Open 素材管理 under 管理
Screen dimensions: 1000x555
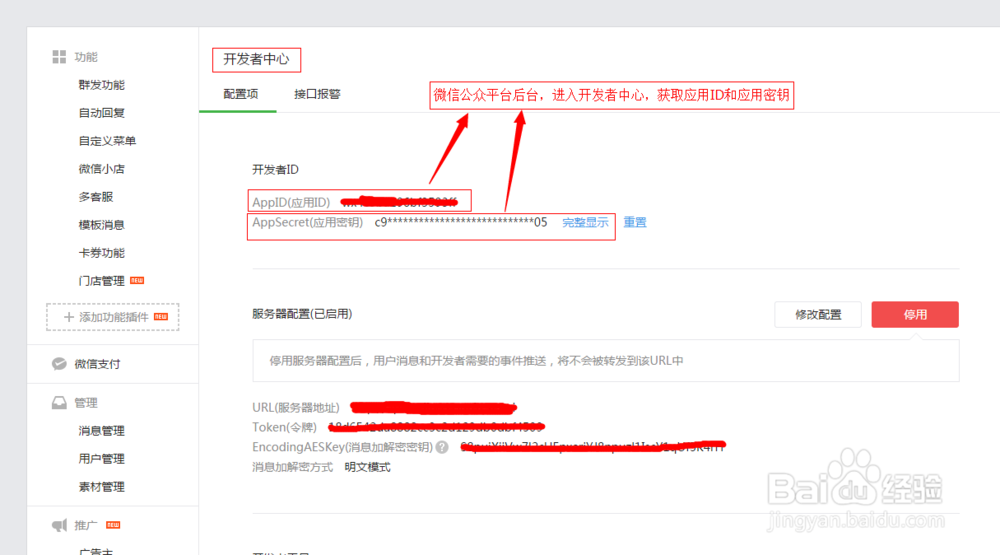click(101, 487)
